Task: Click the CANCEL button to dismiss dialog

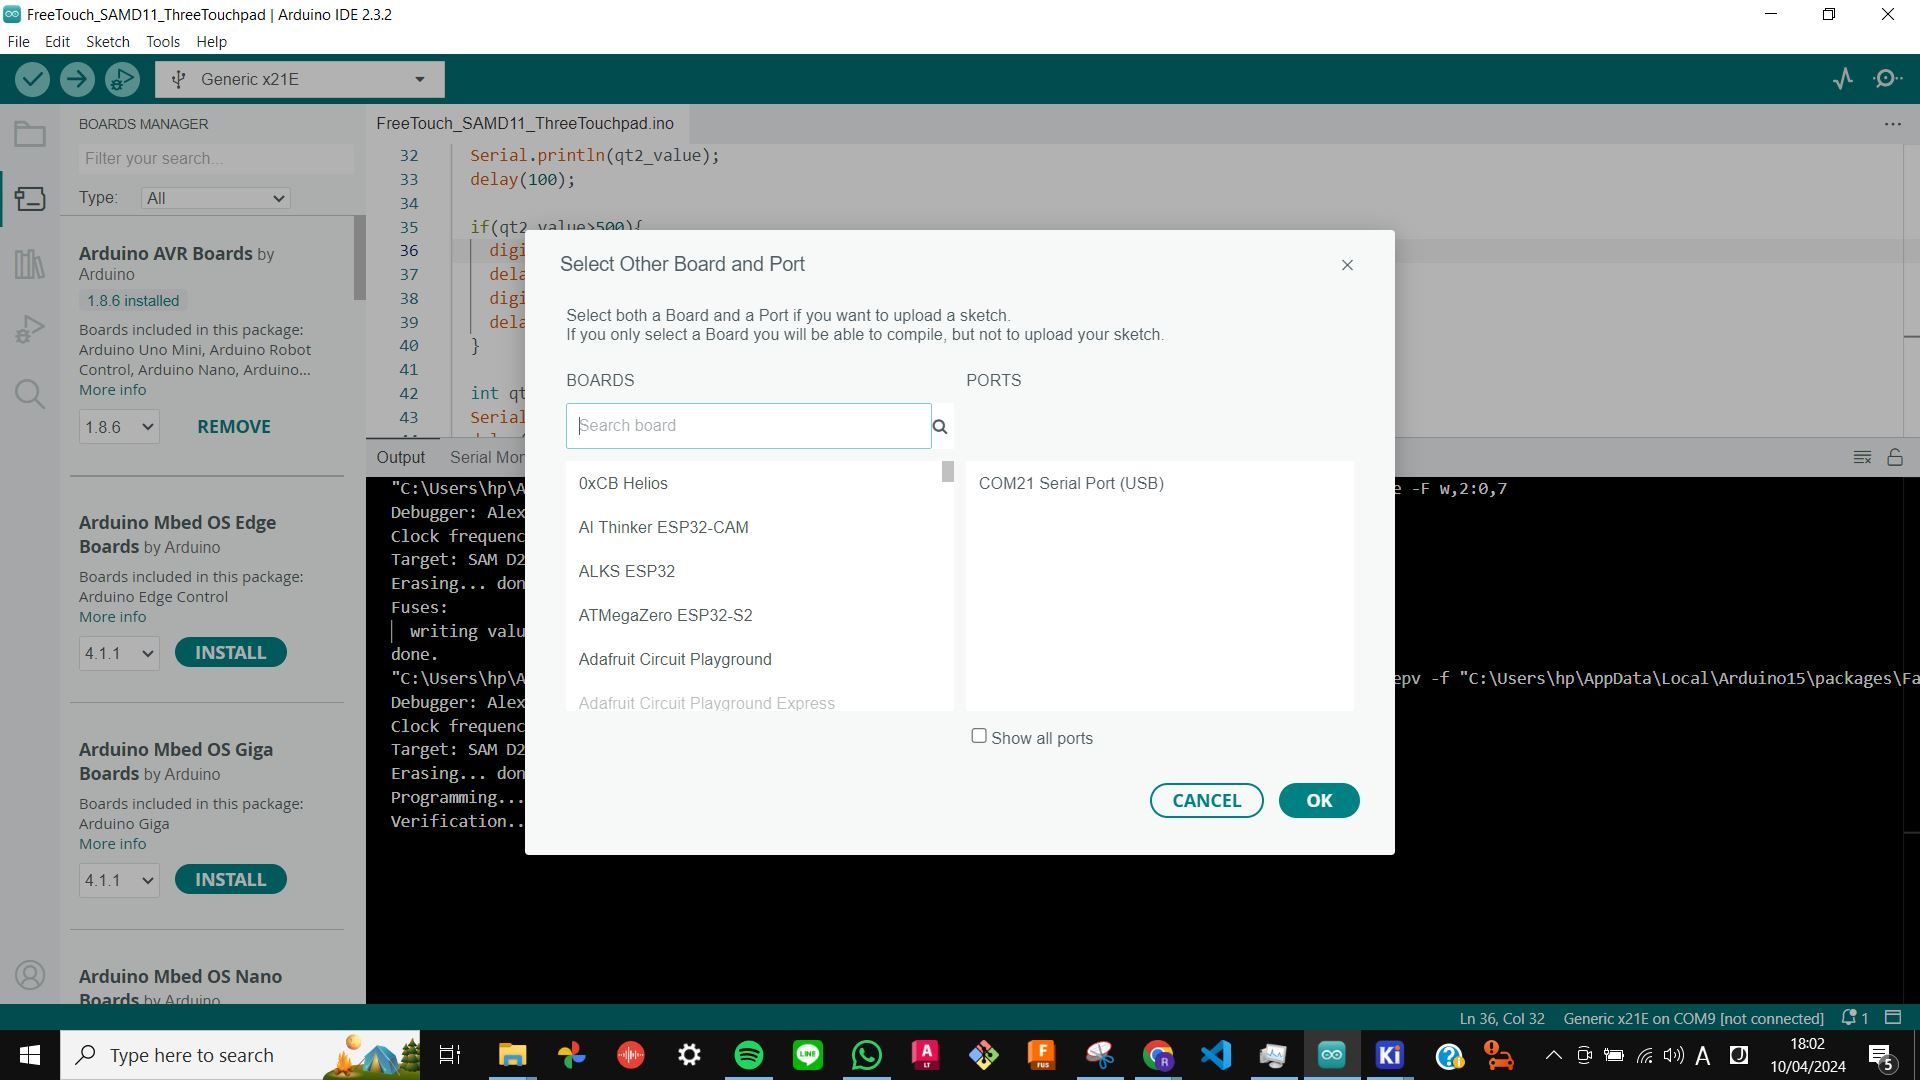Action: pos(1207,799)
